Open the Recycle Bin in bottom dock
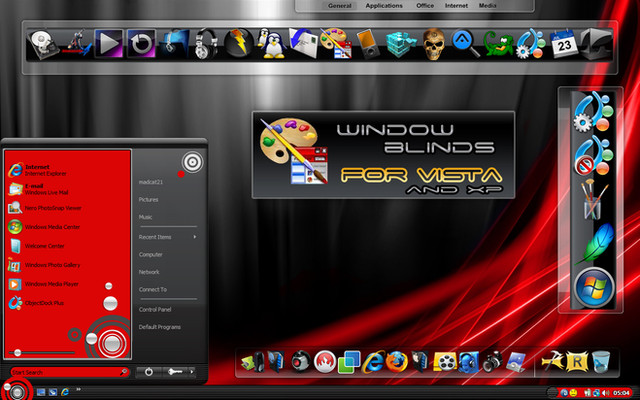640x400 pixels. tap(600, 362)
